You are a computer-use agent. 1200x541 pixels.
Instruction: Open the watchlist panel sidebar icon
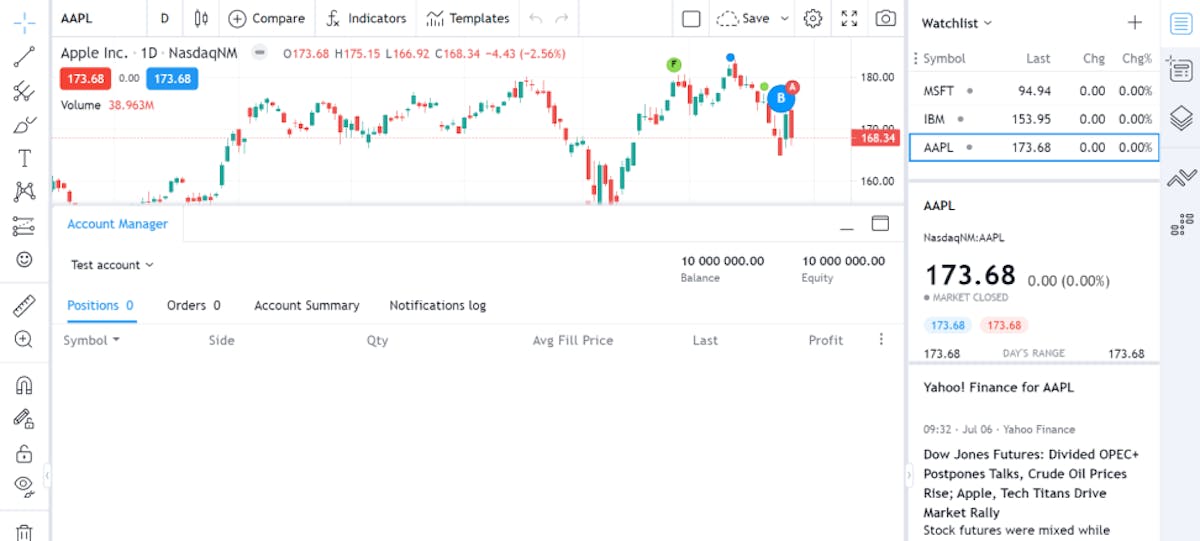(x=1181, y=22)
